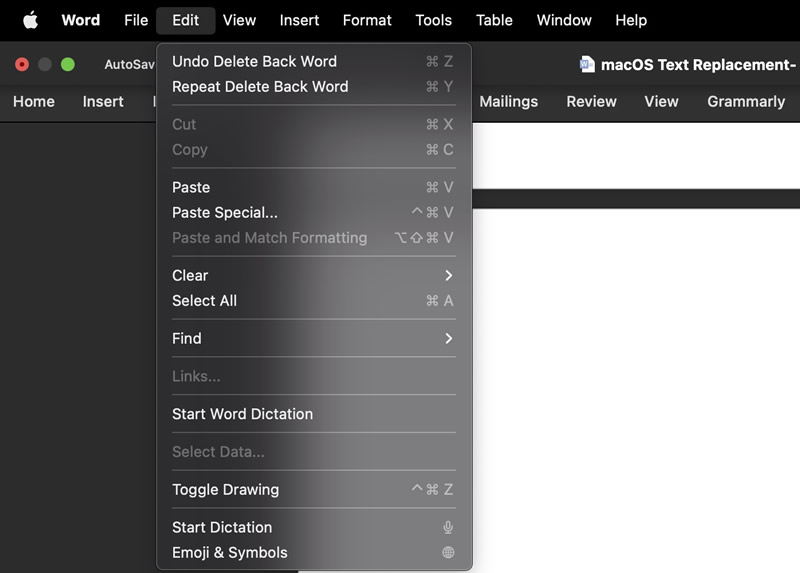800x573 pixels.
Task: Choose Start Word Dictation
Action: 313,414
